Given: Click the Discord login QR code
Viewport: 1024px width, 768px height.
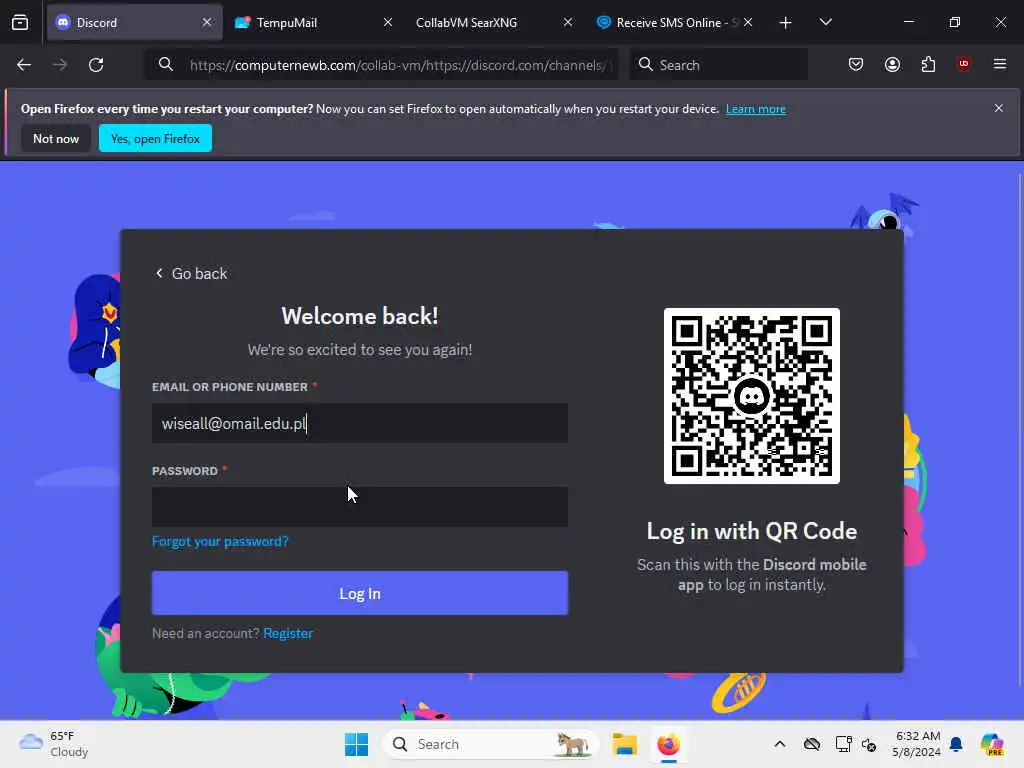Looking at the screenshot, I should coord(752,396).
